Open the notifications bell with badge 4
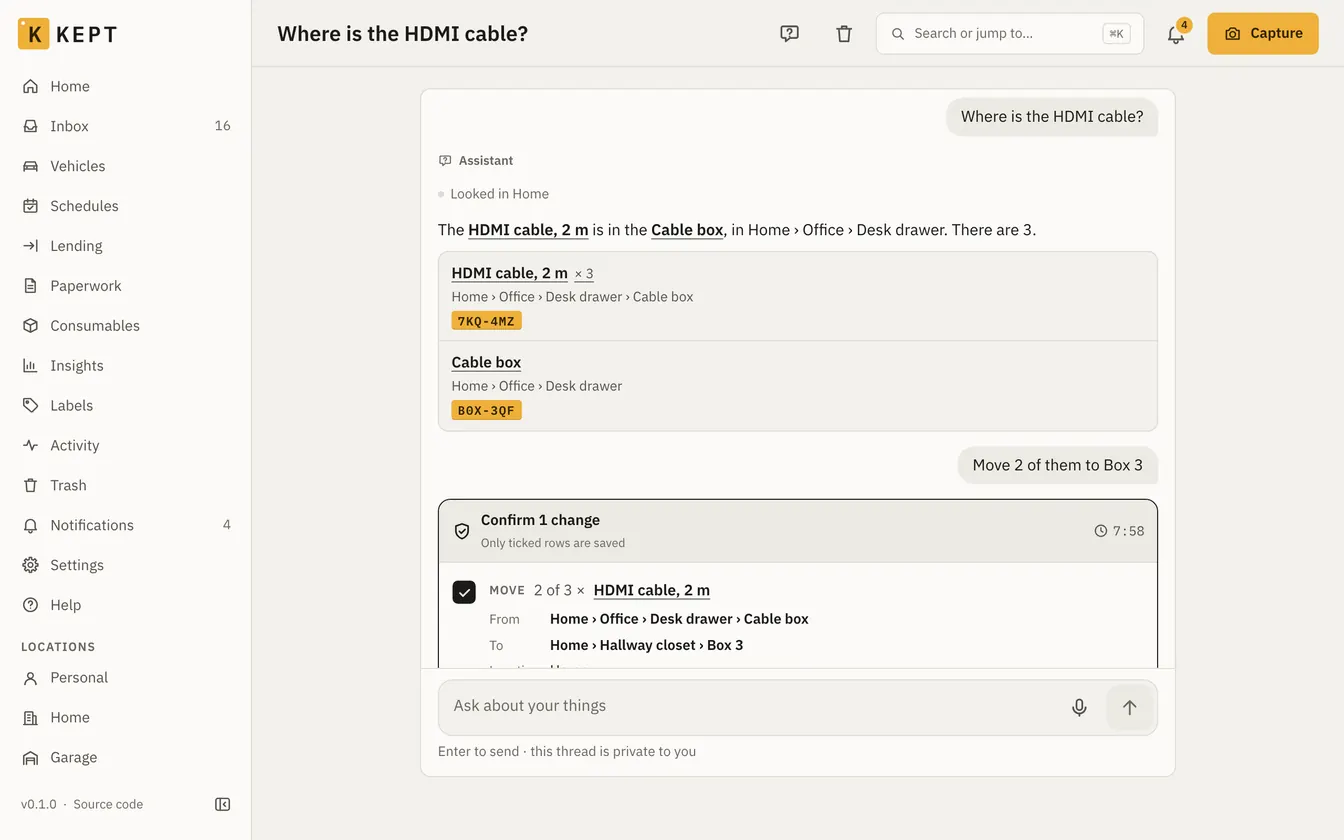 (1176, 34)
